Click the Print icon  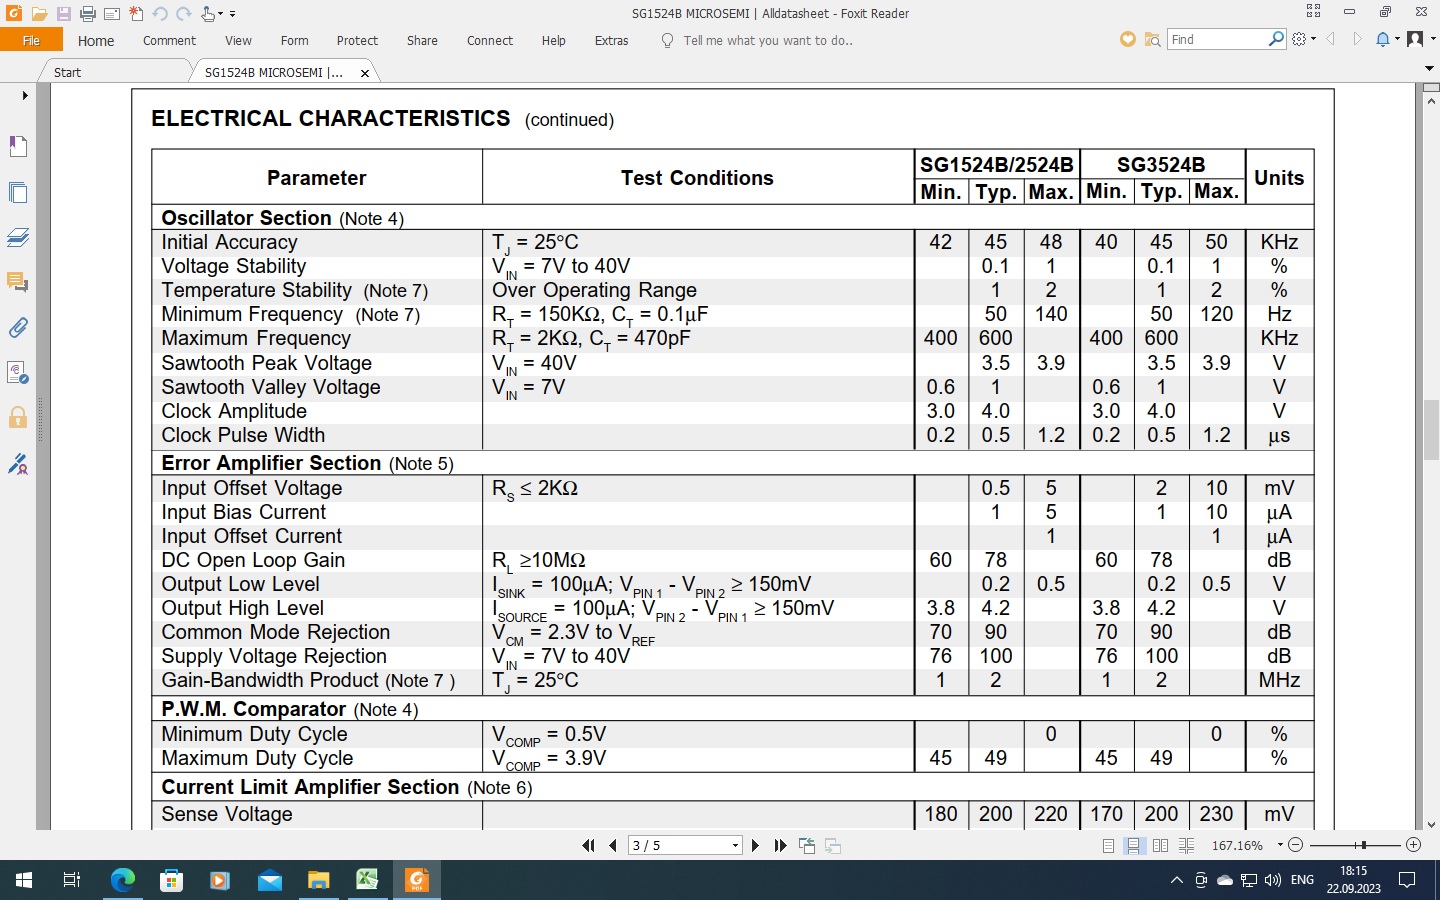(88, 14)
